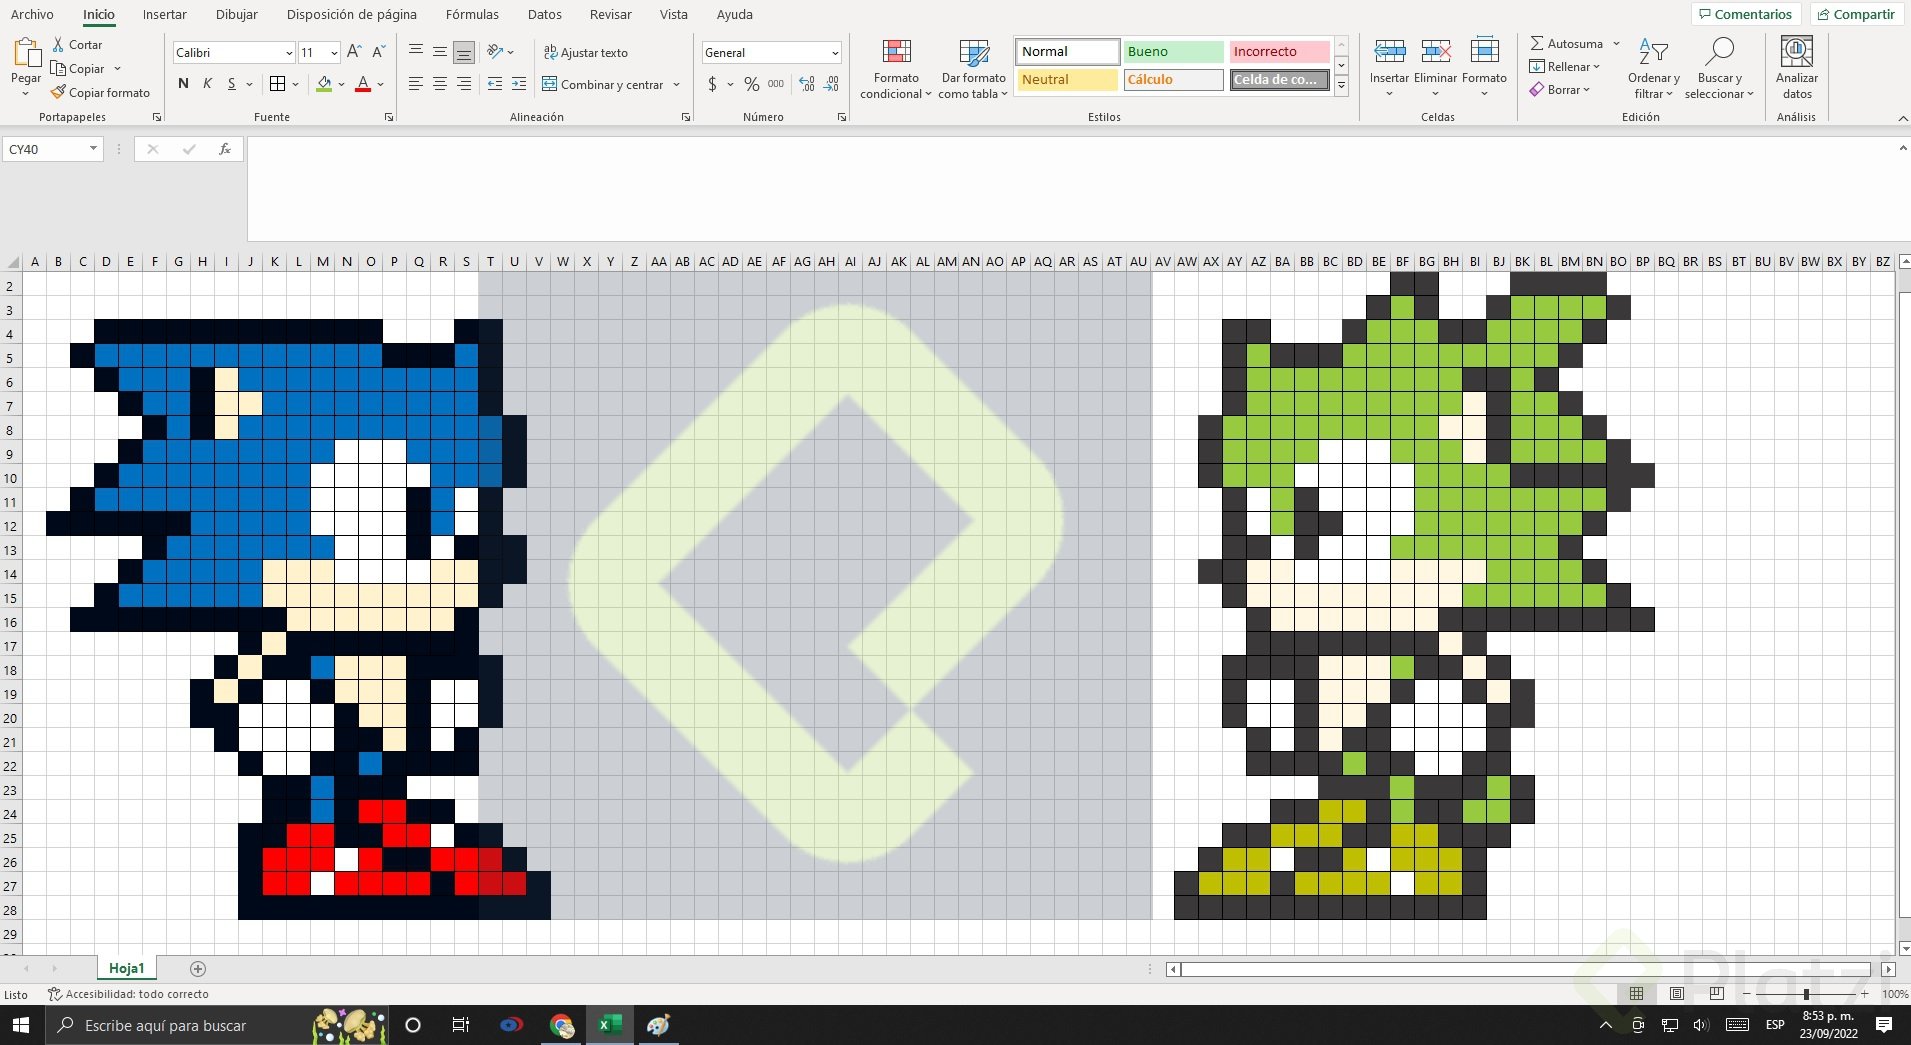This screenshot has width=1911, height=1045.
Task: Align text to middle icon
Action: [440, 51]
